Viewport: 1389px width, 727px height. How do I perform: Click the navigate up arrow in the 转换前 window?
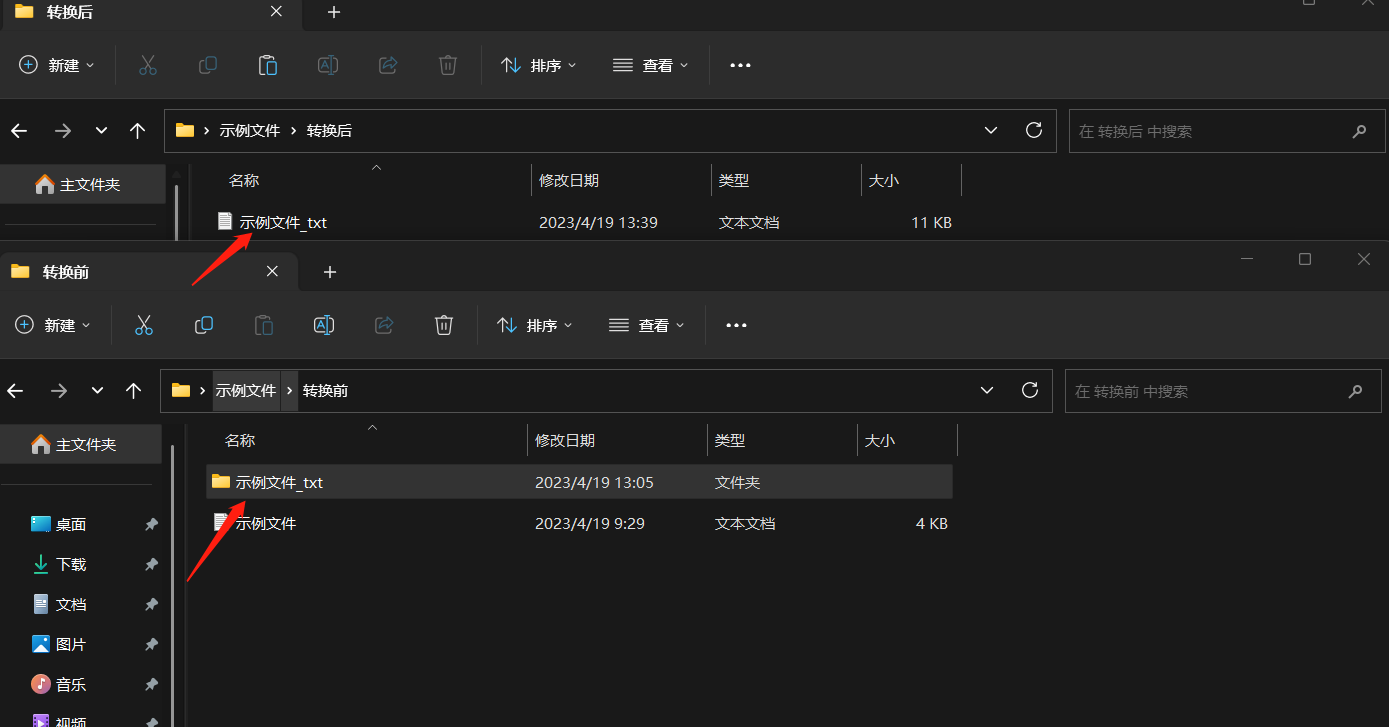click(x=134, y=390)
